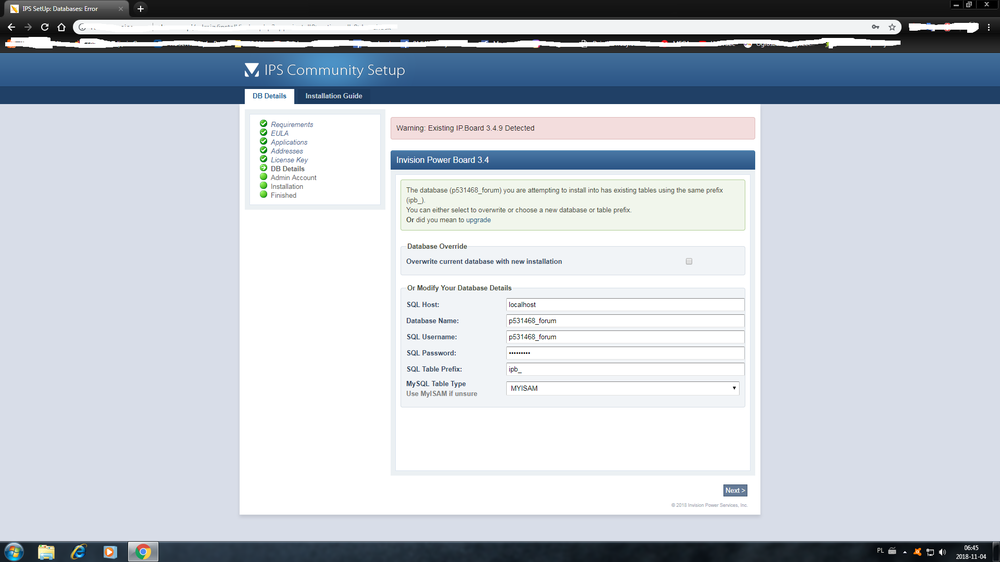Viewport: 1000px width, 562px height.
Task: Bookmark this page with the star icon
Action: pos(891,27)
